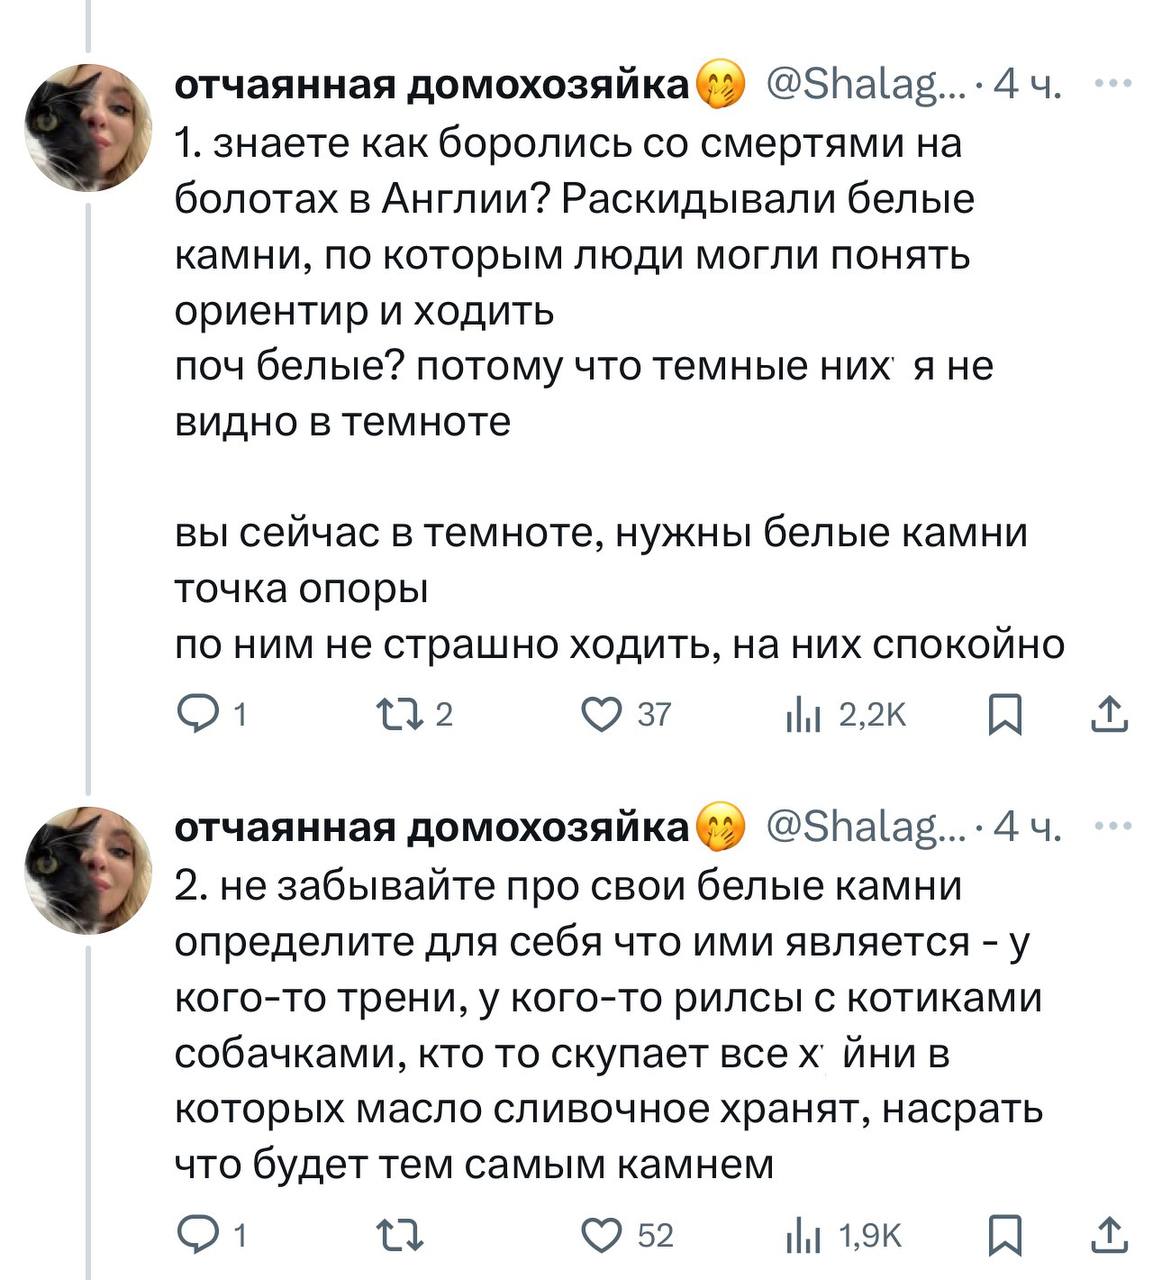The image size is (1162, 1280).
Task: Open profile name on second tweet
Action: (434, 830)
